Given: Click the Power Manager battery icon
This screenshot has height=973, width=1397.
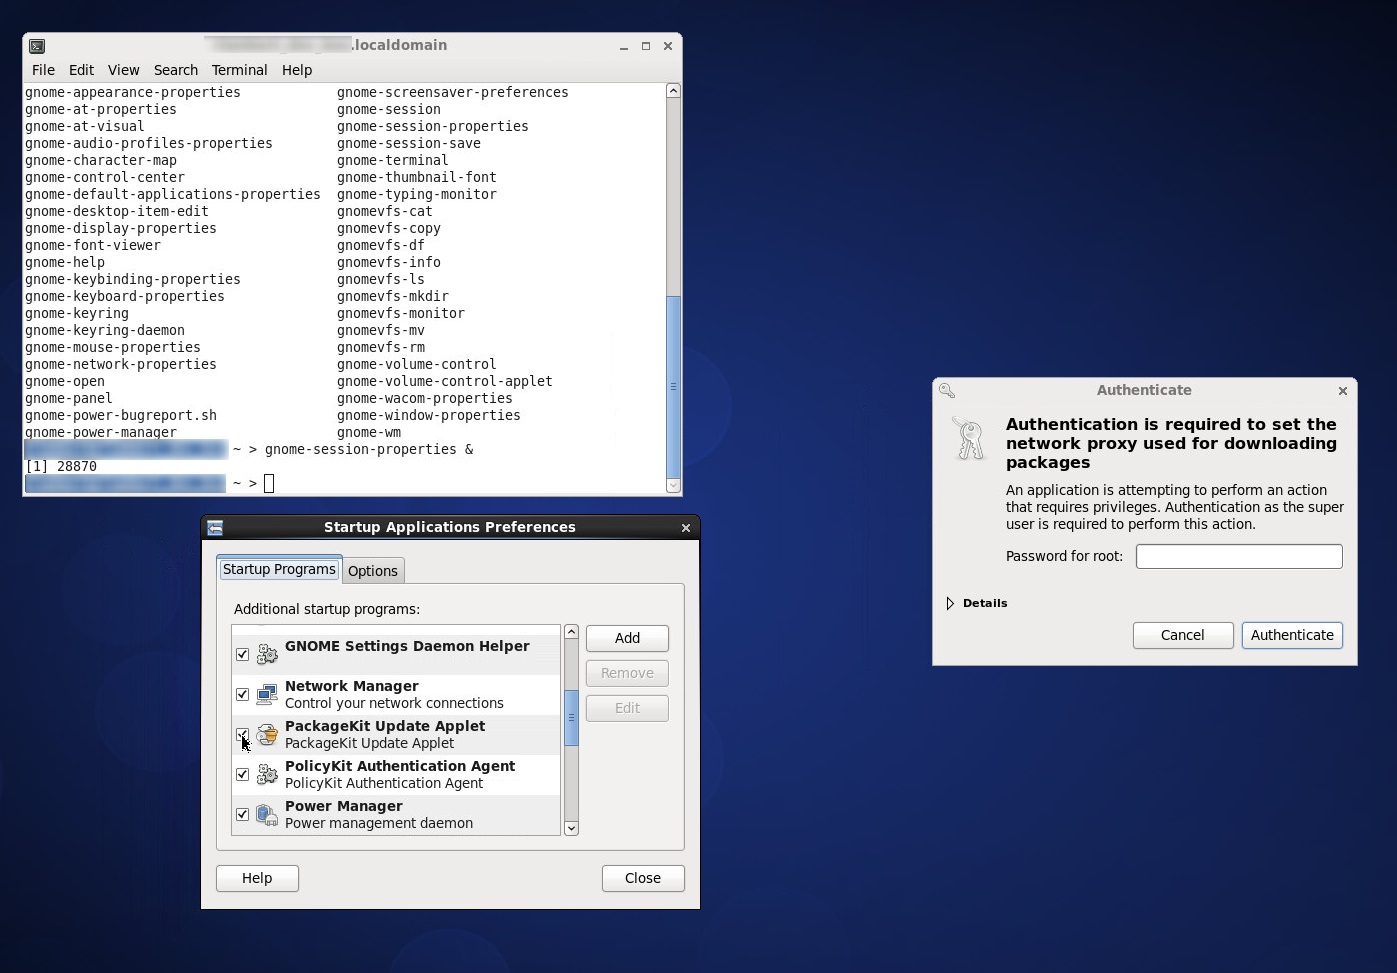Looking at the screenshot, I should click(x=267, y=814).
